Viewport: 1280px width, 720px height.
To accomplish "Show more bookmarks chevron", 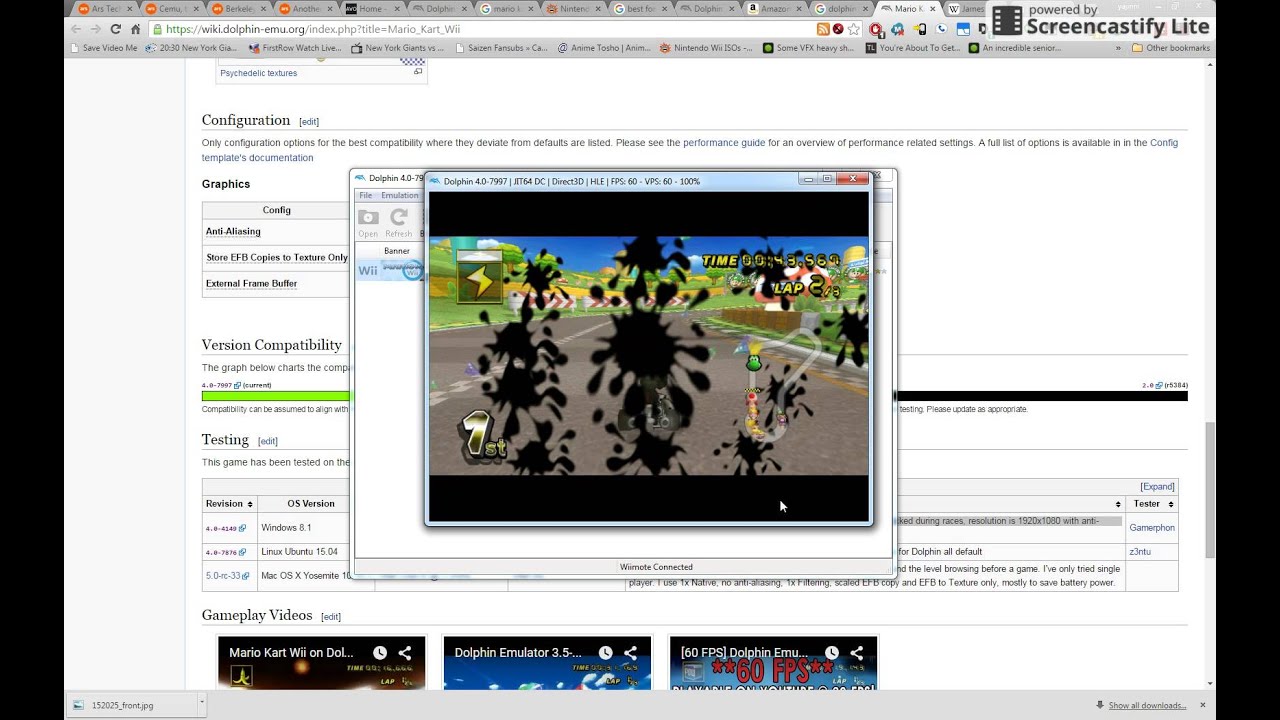I will (x=1118, y=48).
